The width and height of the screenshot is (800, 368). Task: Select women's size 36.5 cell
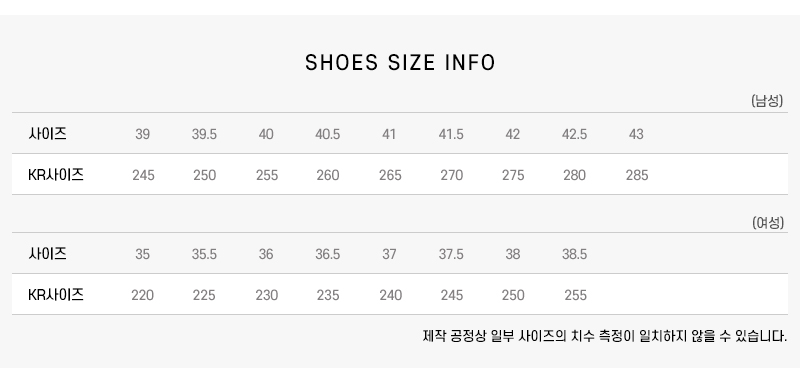328,254
